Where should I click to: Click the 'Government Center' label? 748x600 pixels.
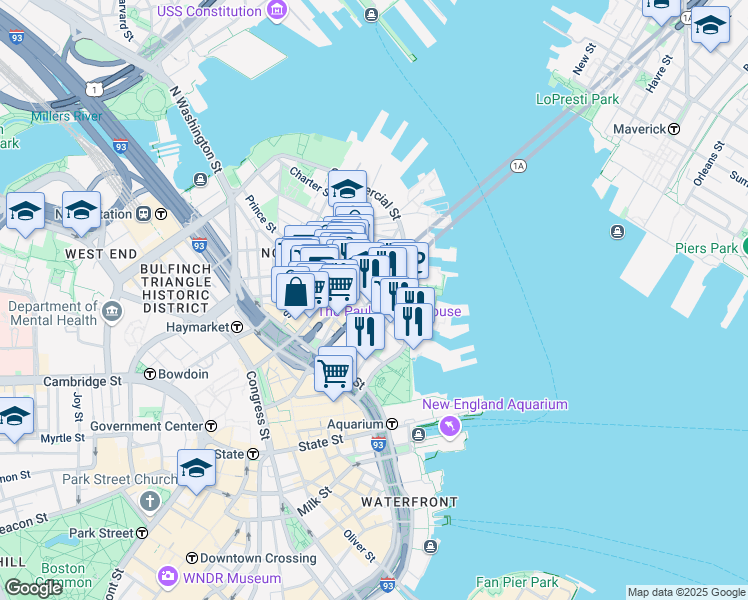click(x=146, y=426)
